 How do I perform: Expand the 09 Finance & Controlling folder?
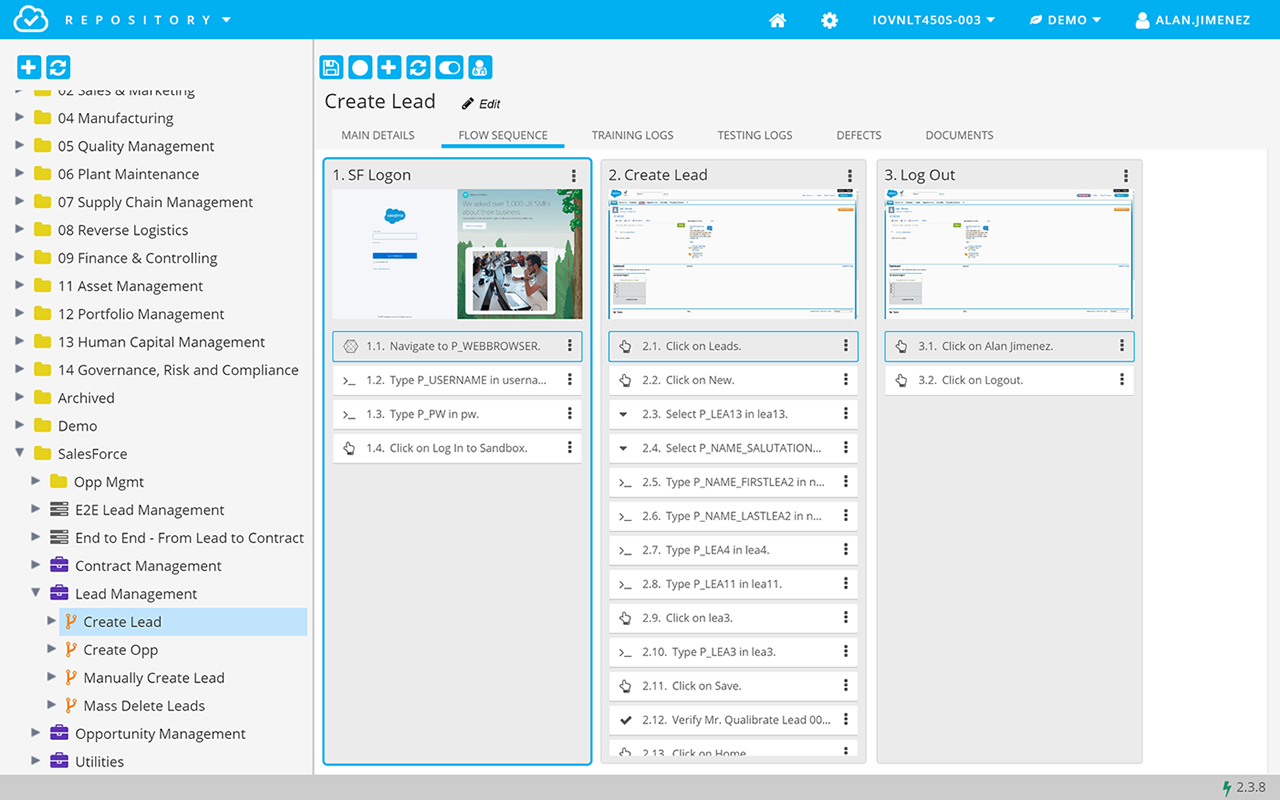coord(20,258)
